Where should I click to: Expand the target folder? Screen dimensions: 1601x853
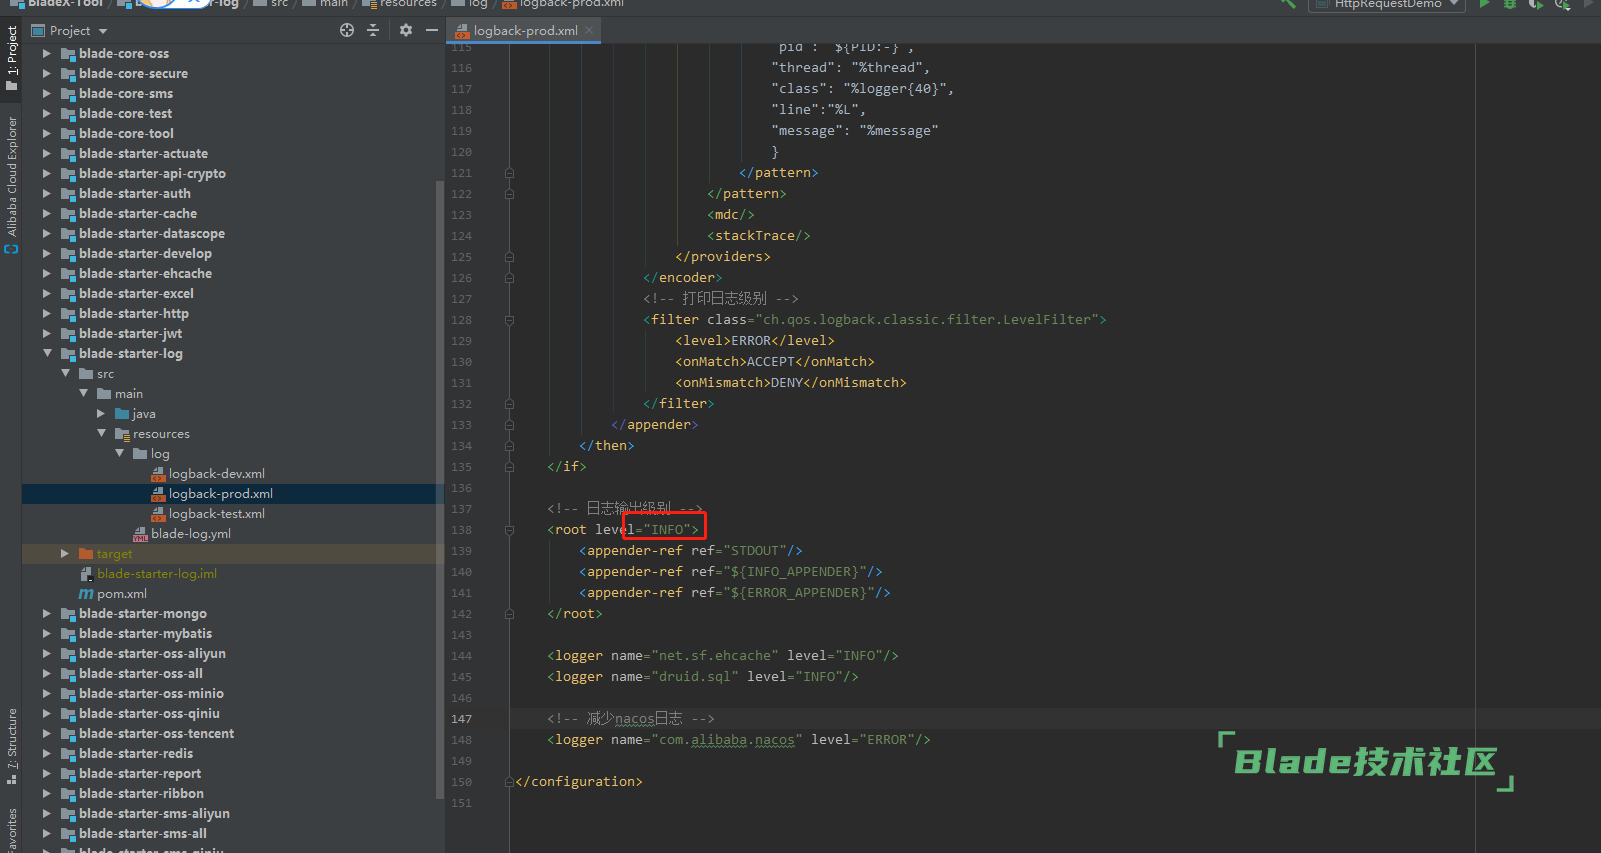pyautogui.click(x=65, y=553)
